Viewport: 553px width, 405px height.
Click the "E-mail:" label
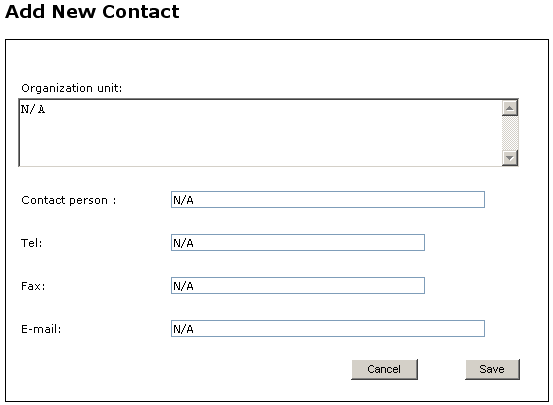tap(41, 329)
